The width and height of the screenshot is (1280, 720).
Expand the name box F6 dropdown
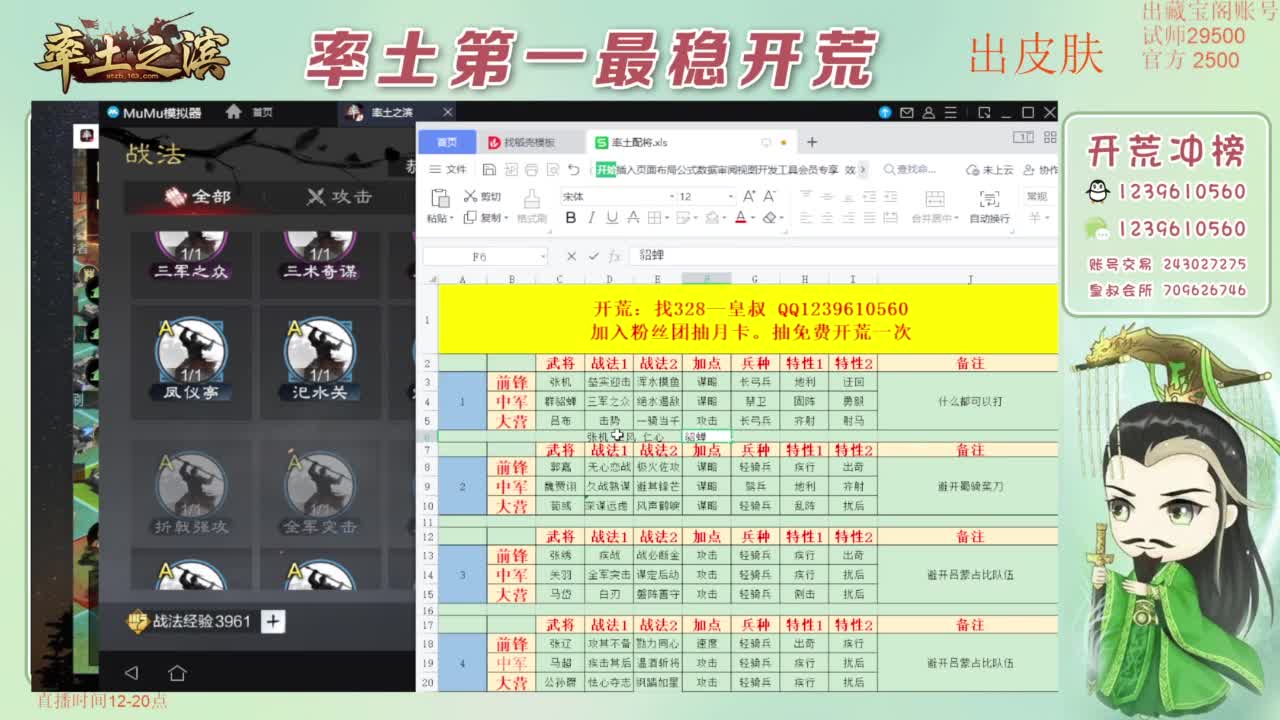click(x=541, y=256)
